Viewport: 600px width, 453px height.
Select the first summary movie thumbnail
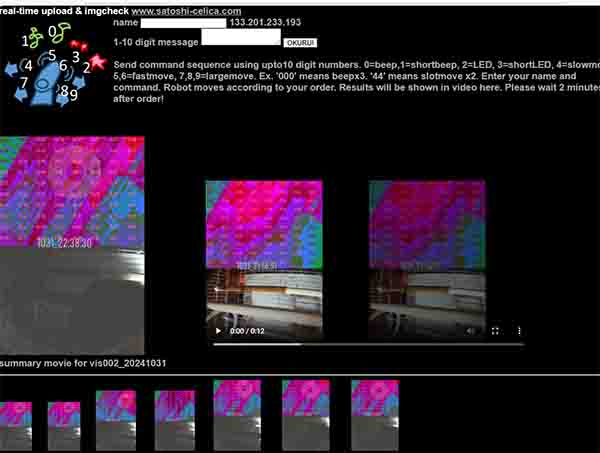(x=15, y=427)
